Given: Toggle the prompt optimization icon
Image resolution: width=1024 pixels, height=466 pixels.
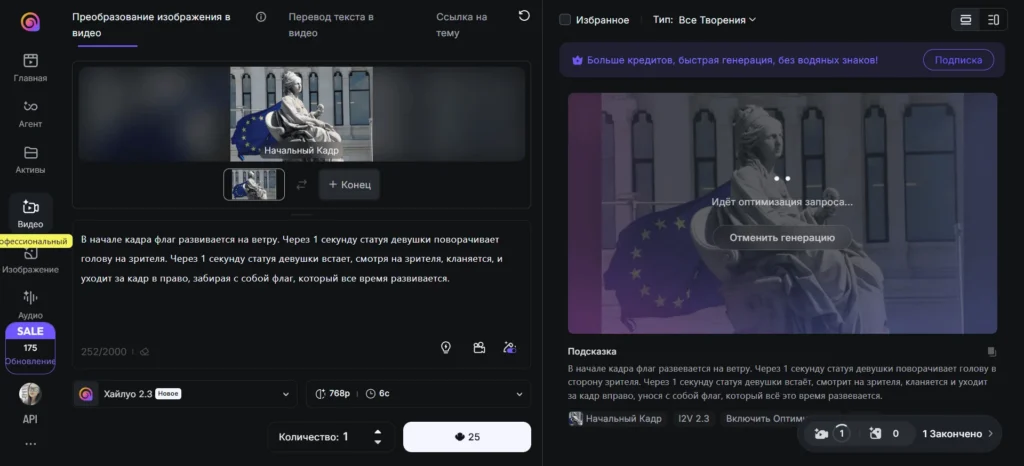Looking at the screenshot, I should 510,347.
